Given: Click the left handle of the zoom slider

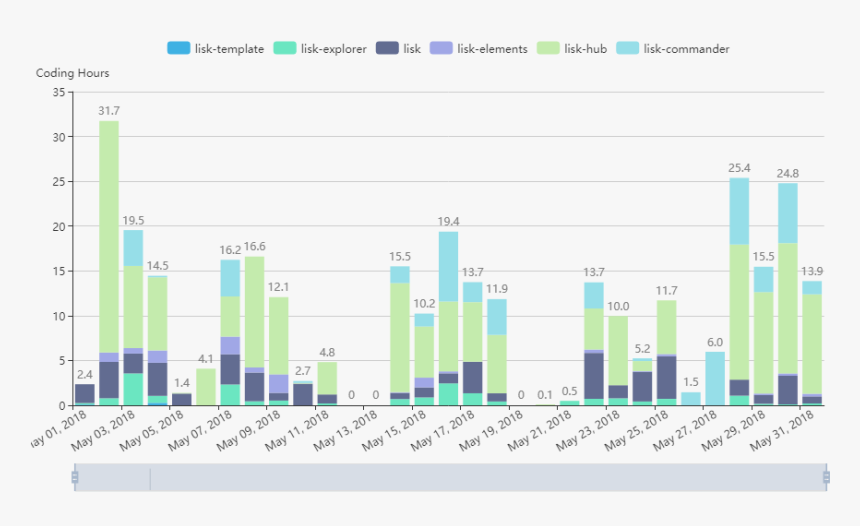Looking at the screenshot, I should (x=75, y=477).
